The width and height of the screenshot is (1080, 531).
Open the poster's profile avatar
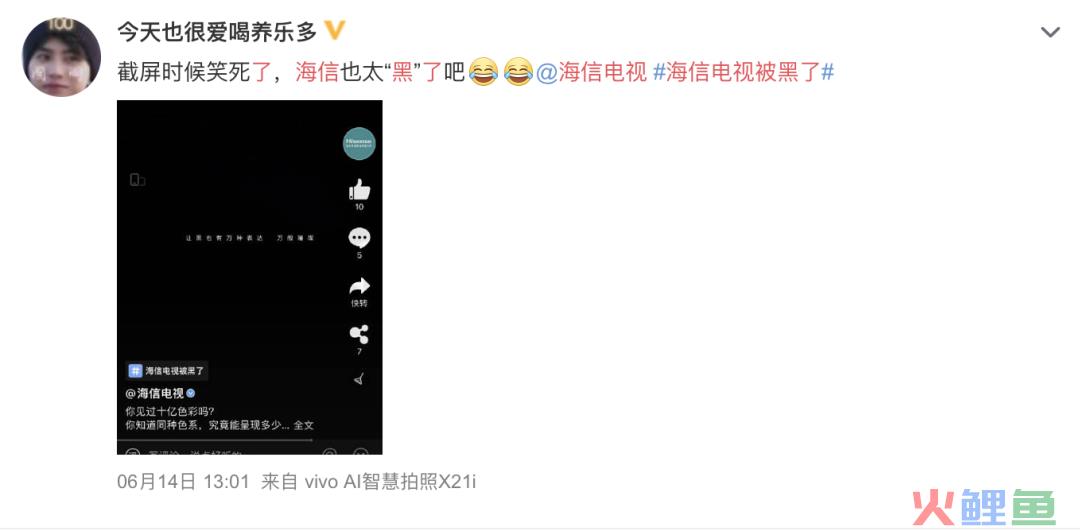coord(61,57)
